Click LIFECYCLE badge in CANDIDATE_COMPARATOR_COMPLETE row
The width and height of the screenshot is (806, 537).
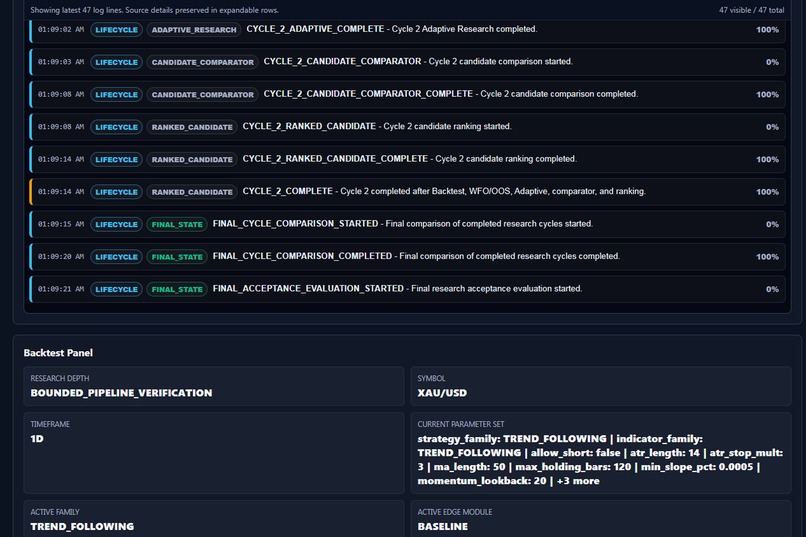[x=116, y=95]
